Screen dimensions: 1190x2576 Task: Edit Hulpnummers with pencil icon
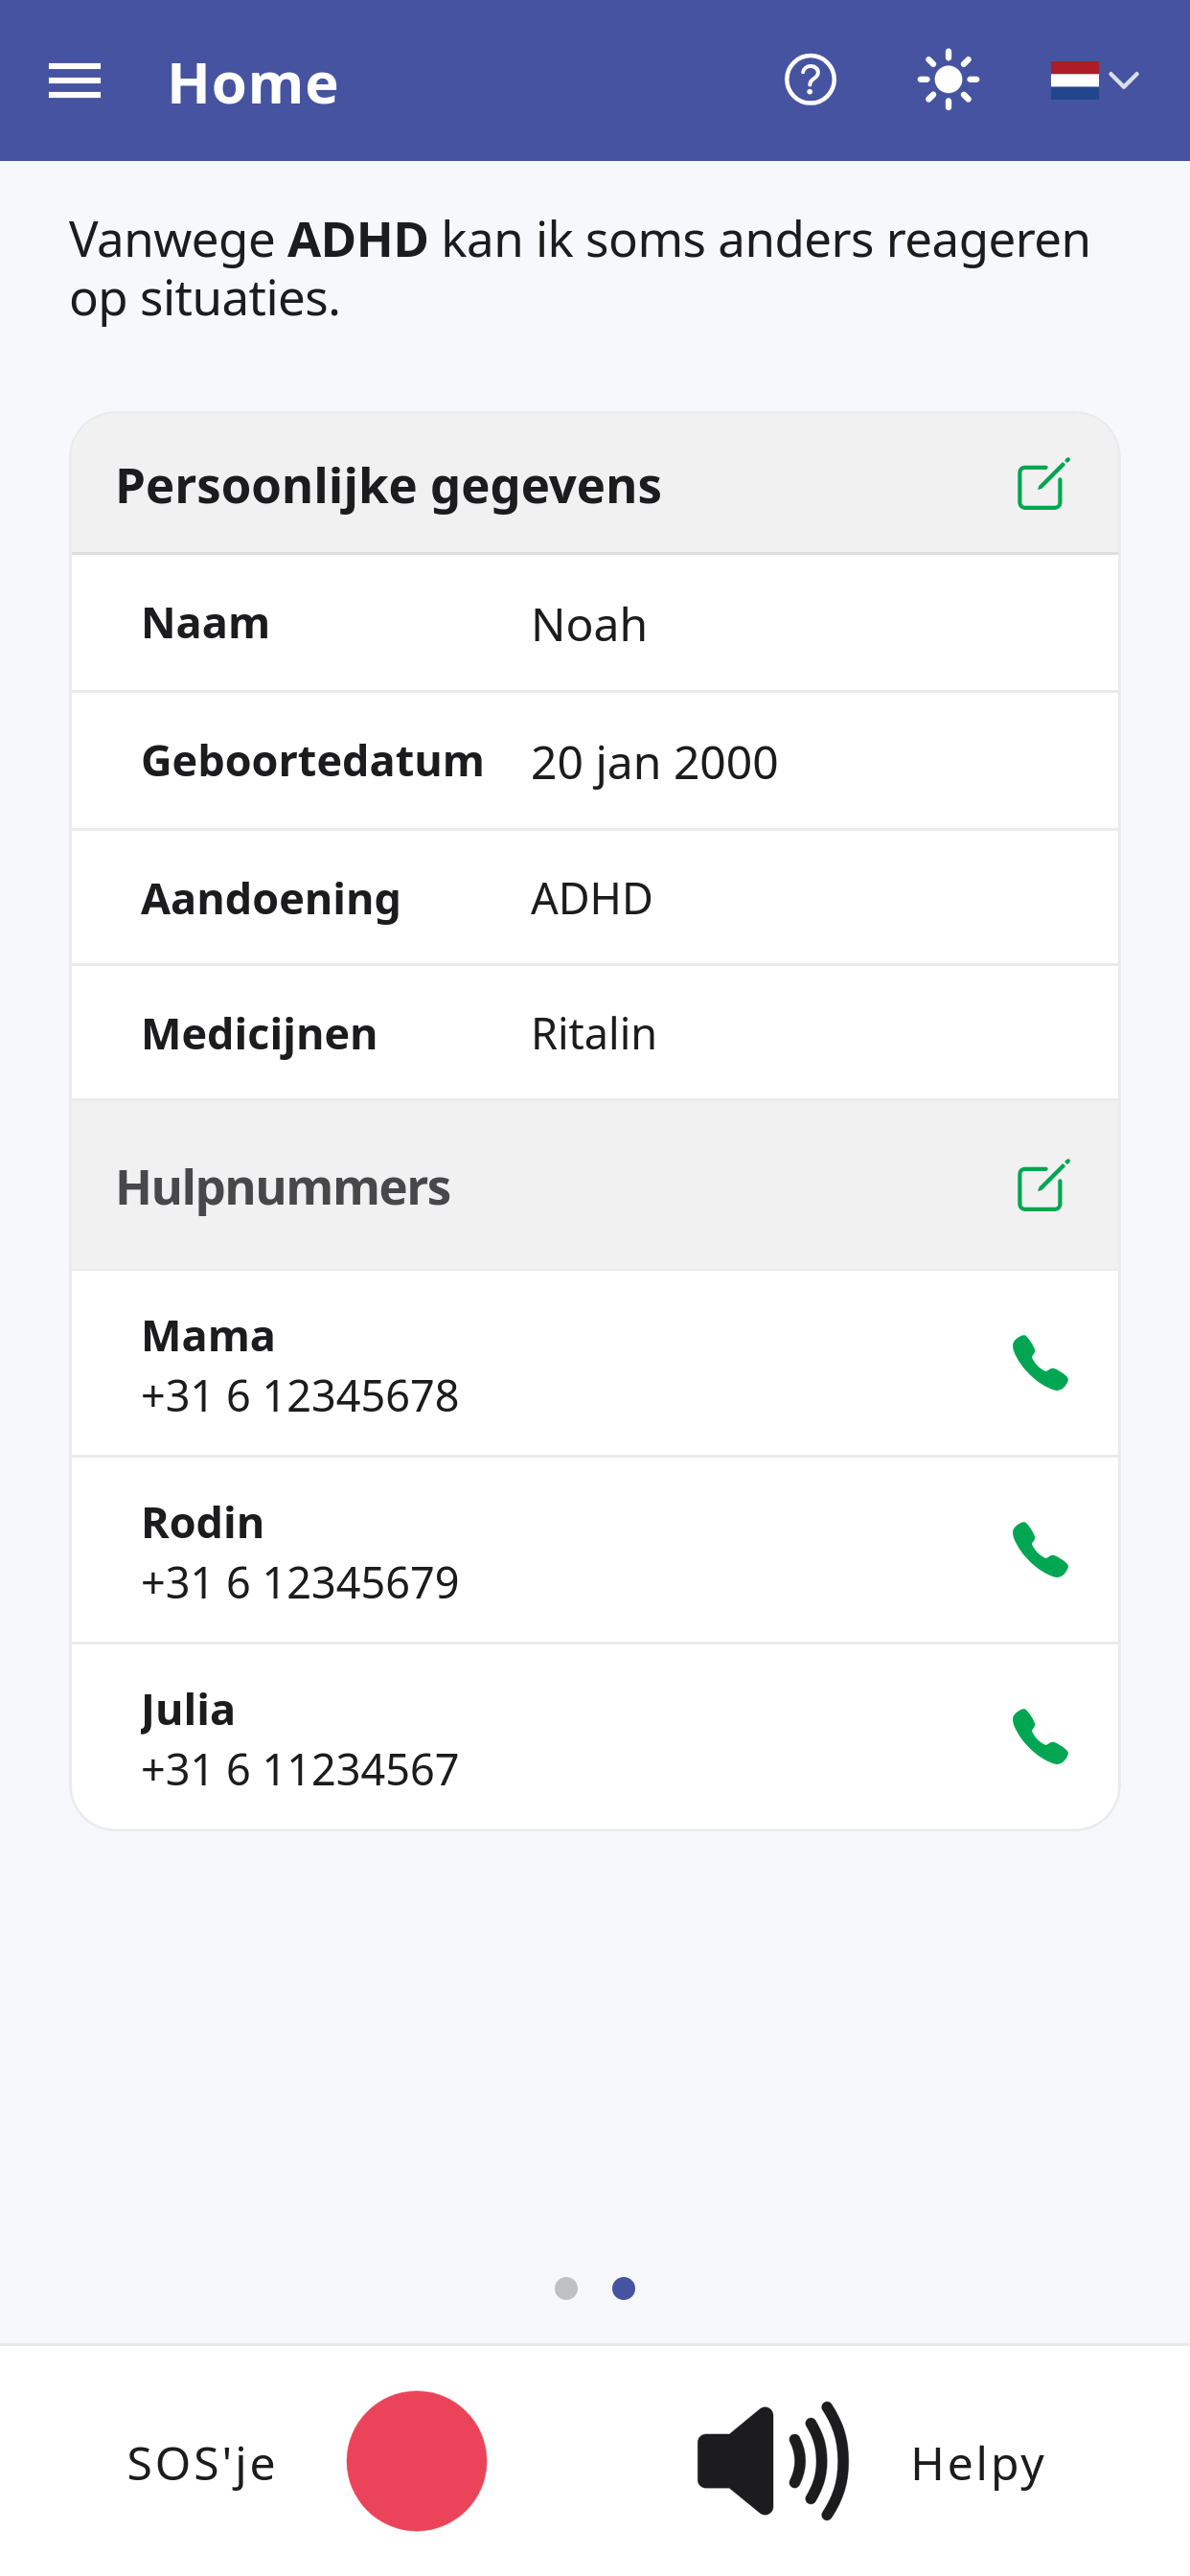click(1043, 1185)
